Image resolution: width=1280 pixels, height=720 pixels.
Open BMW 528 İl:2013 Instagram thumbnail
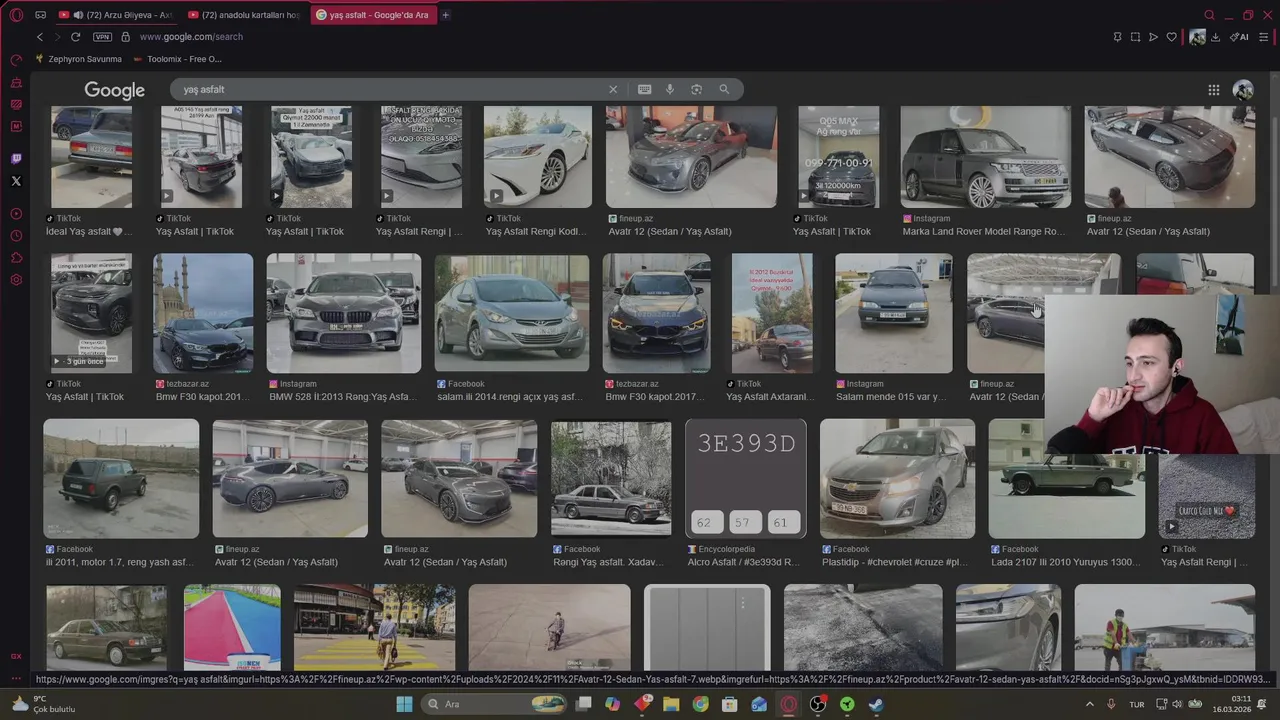point(344,313)
